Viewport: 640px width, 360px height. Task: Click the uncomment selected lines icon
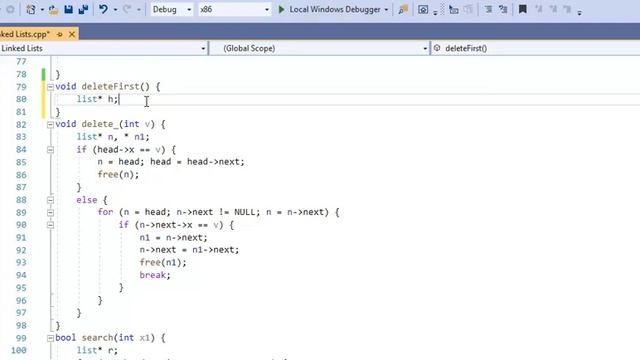(468, 9)
